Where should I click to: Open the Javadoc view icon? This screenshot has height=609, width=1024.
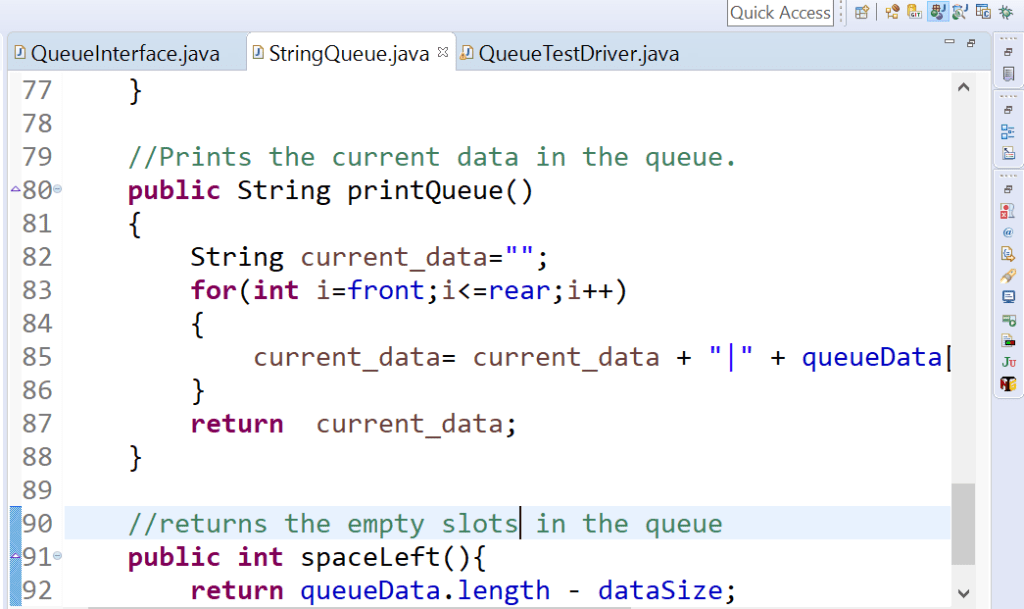[1009, 232]
